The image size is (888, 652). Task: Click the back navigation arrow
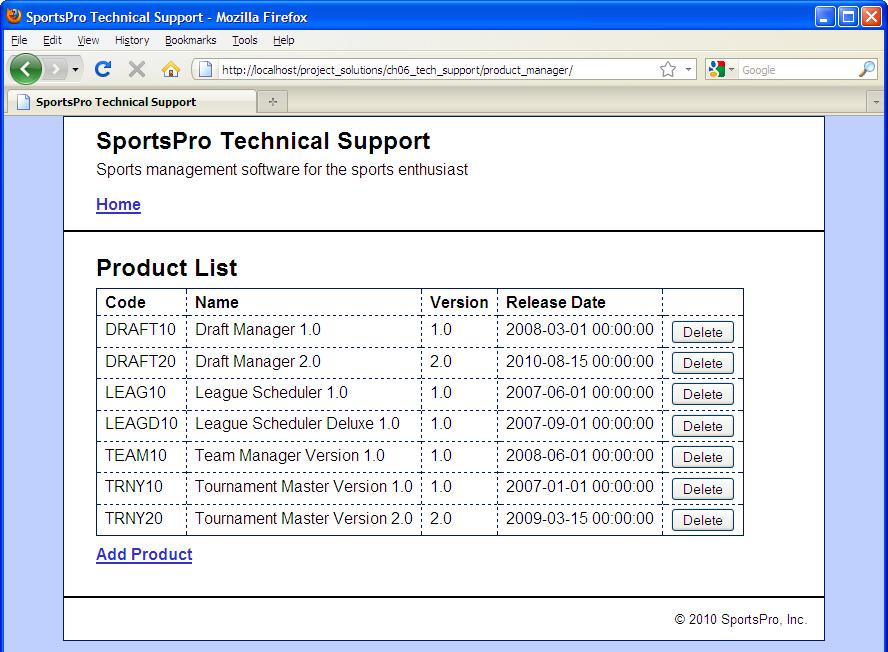click(26, 68)
